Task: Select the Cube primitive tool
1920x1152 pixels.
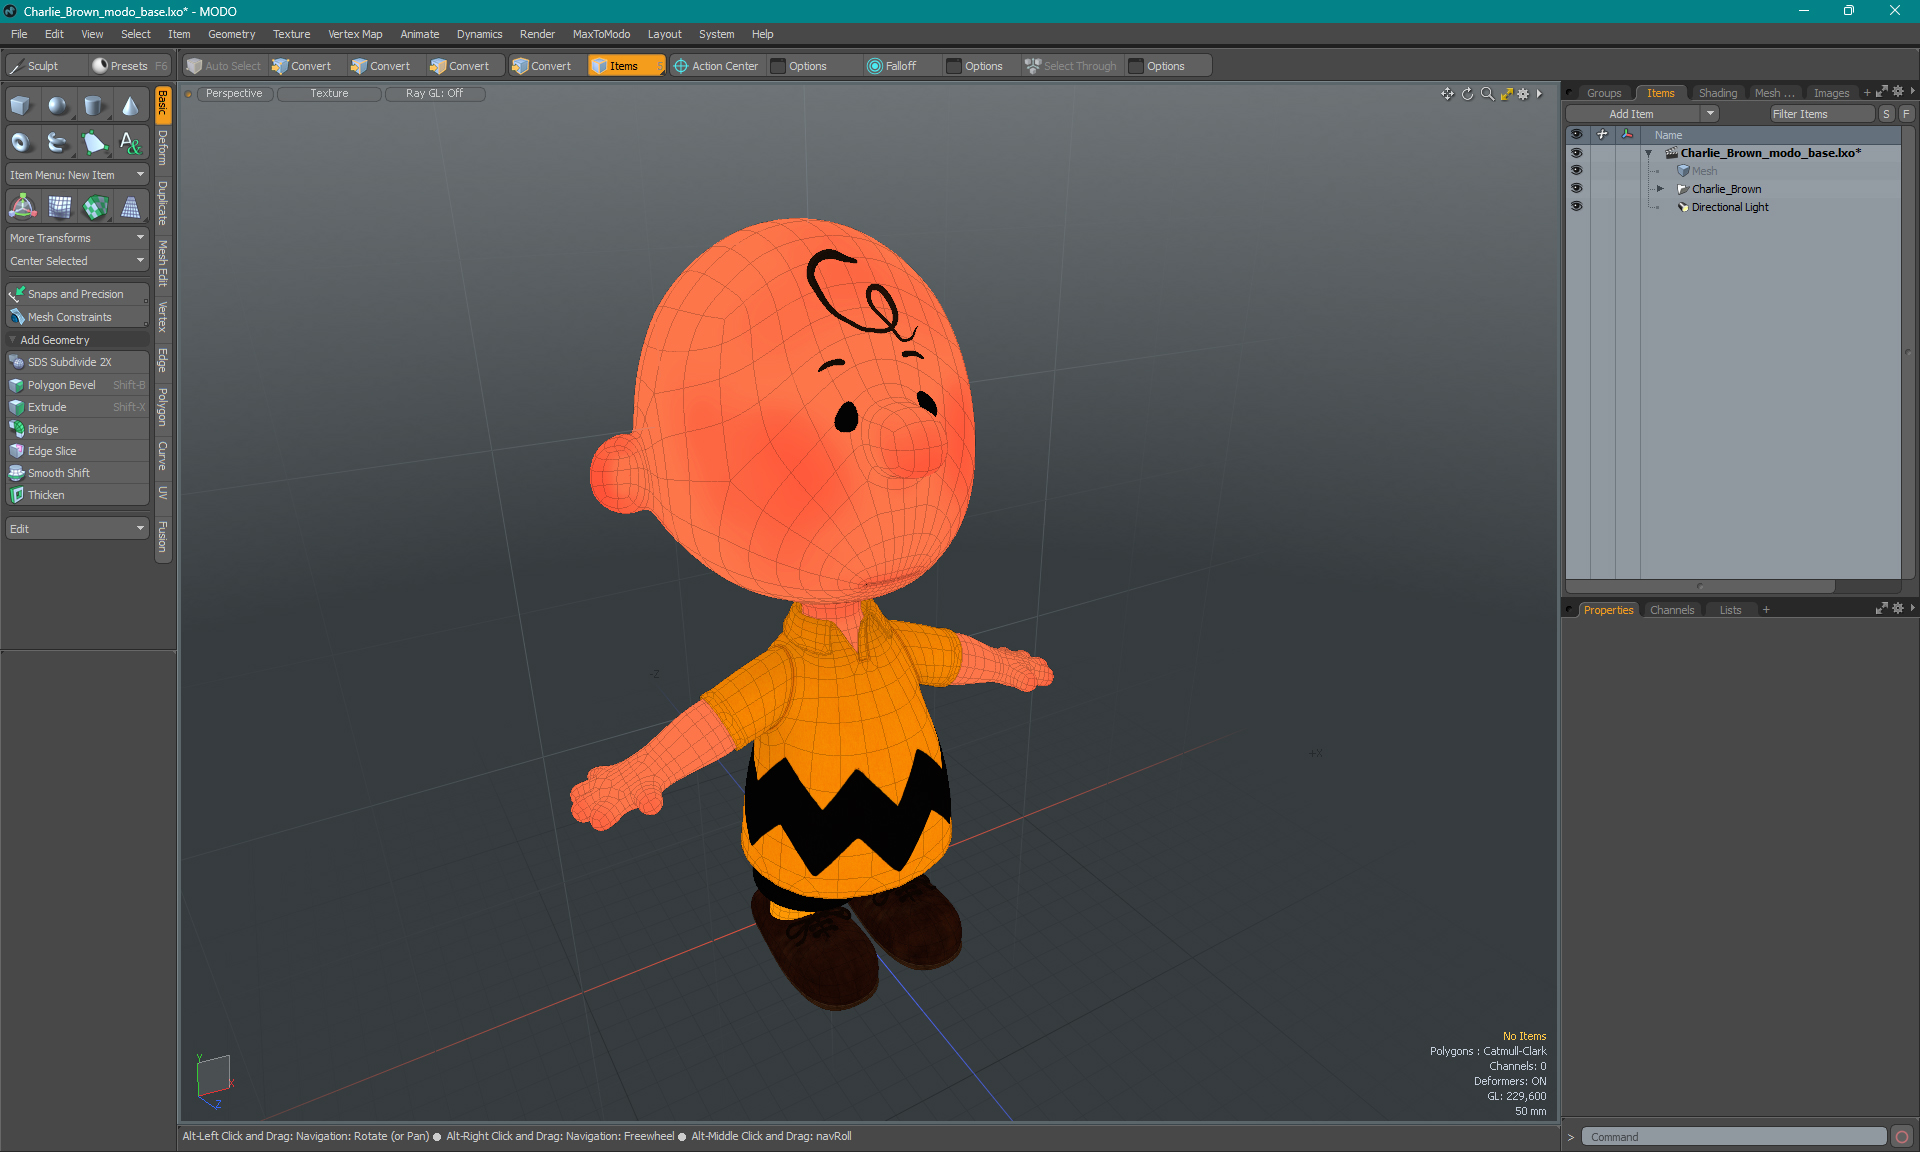Action: point(21,106)
